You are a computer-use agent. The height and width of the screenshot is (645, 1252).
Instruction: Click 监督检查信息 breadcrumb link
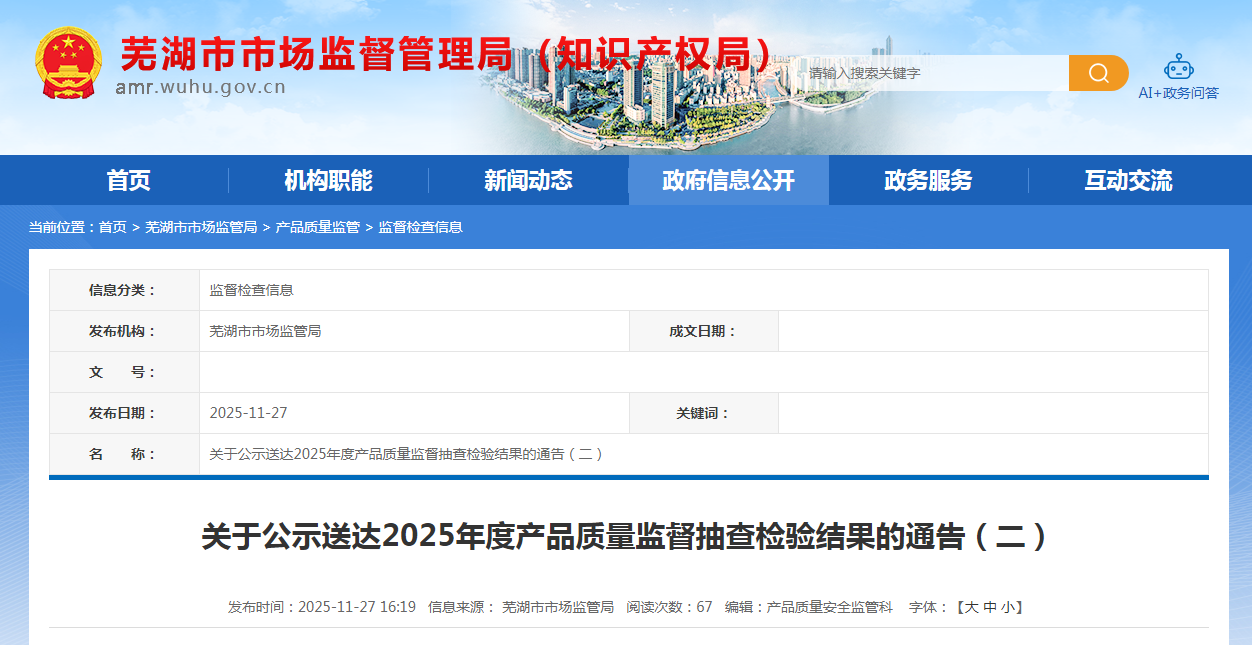pyautogui.click(x=420, y=228)
